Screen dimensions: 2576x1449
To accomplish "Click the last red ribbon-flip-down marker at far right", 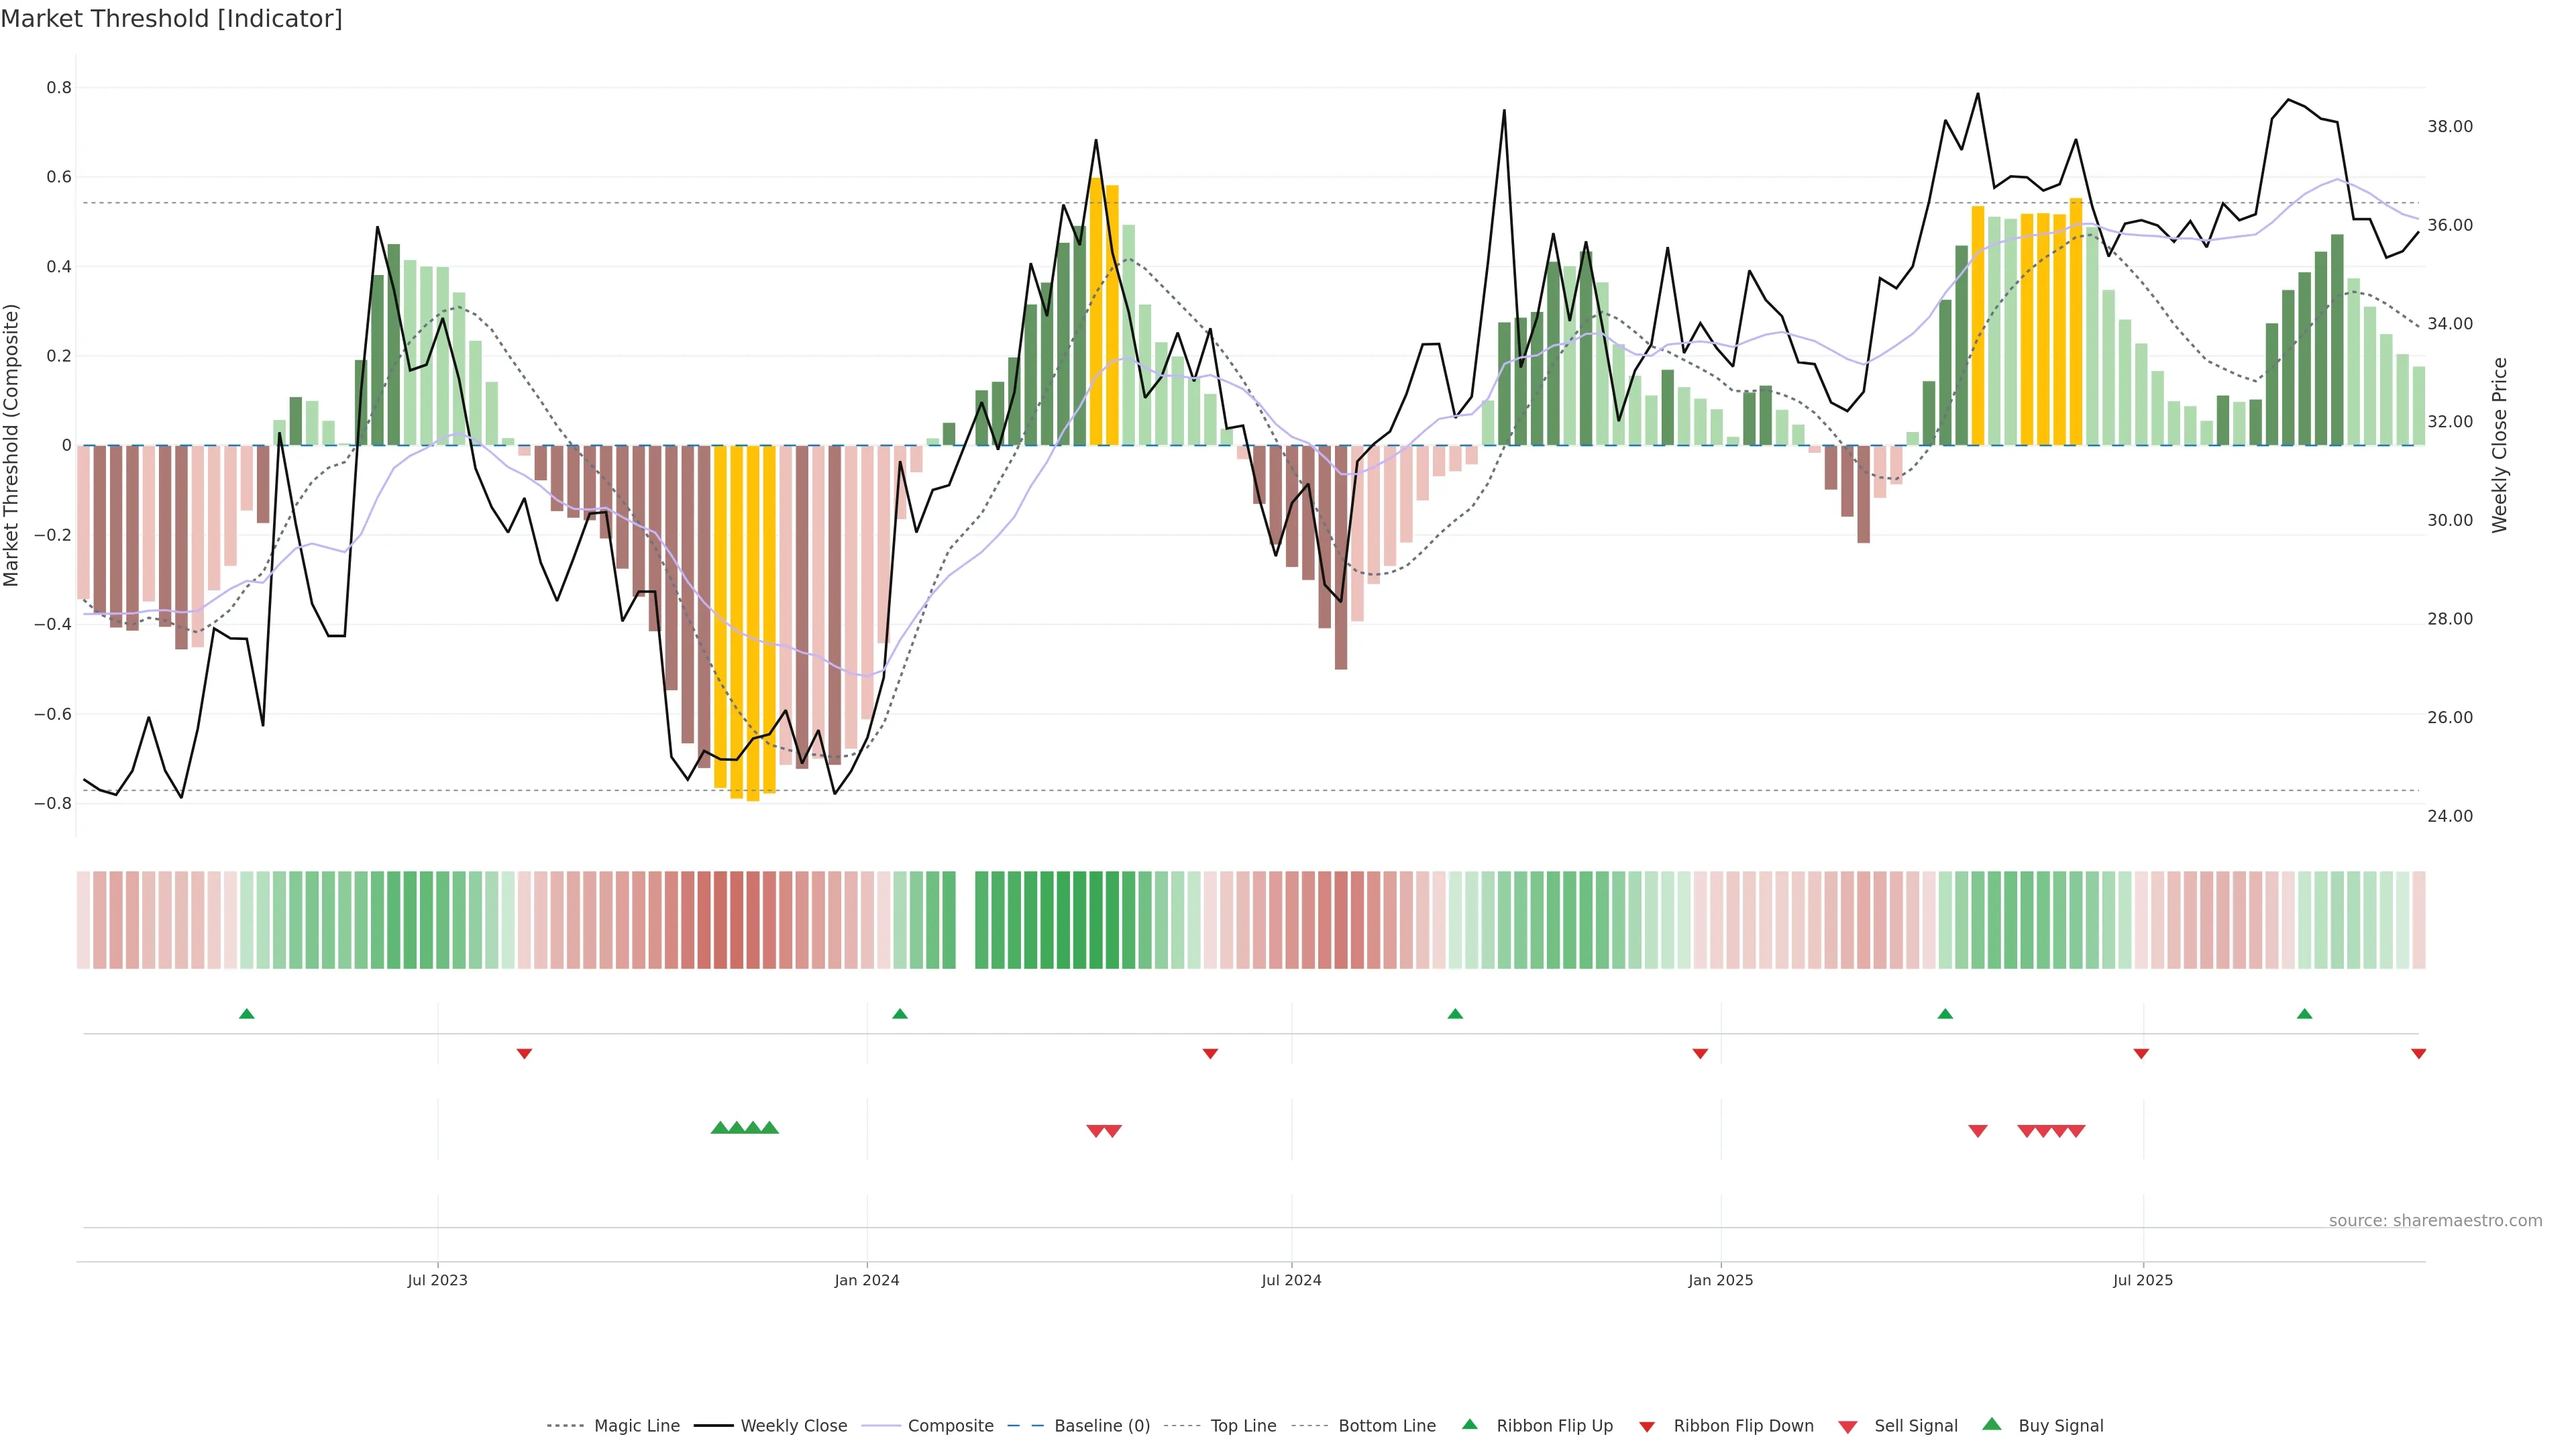I will tap(2418, 1053).
